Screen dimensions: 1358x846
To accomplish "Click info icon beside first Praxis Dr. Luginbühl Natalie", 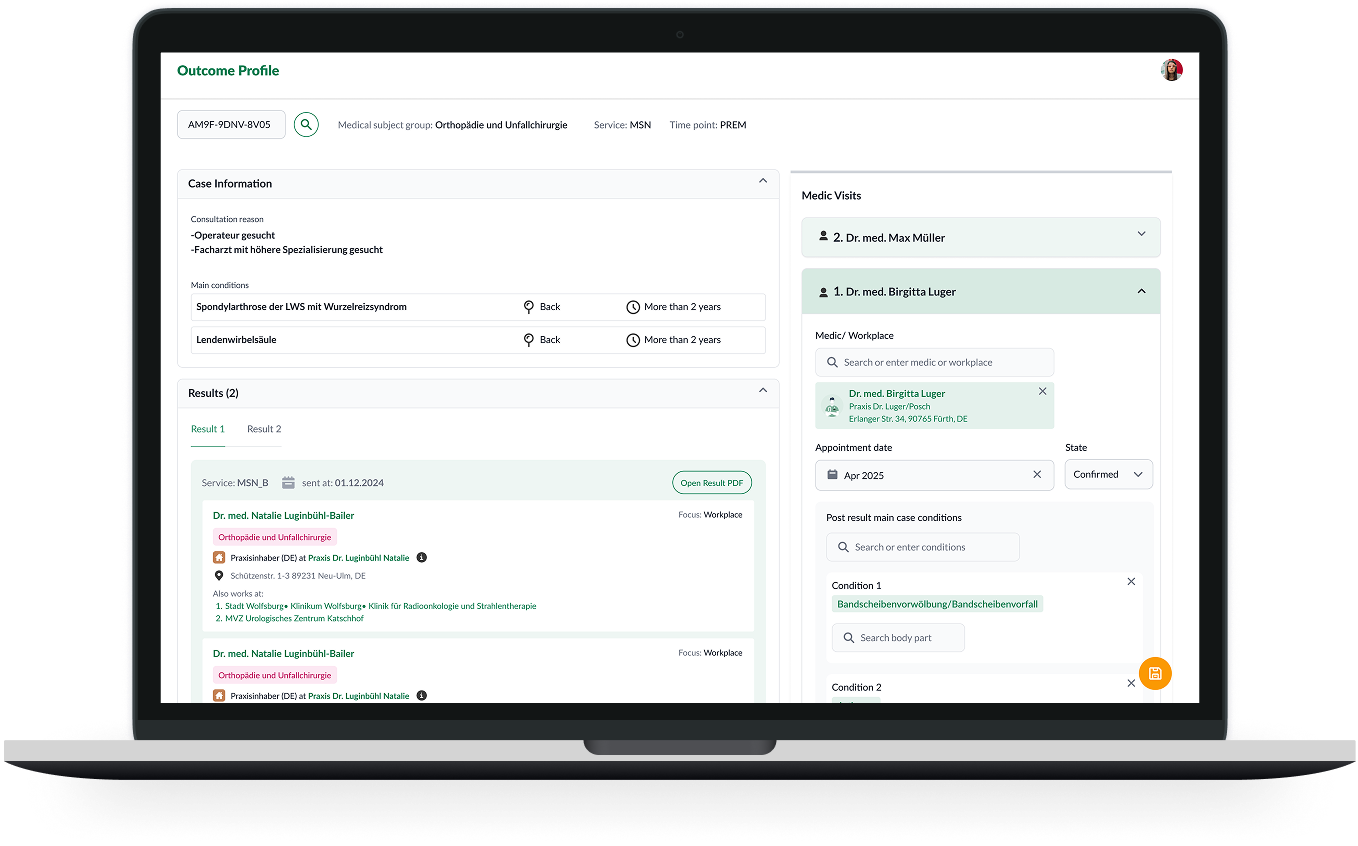I will [x=421, y=558].
